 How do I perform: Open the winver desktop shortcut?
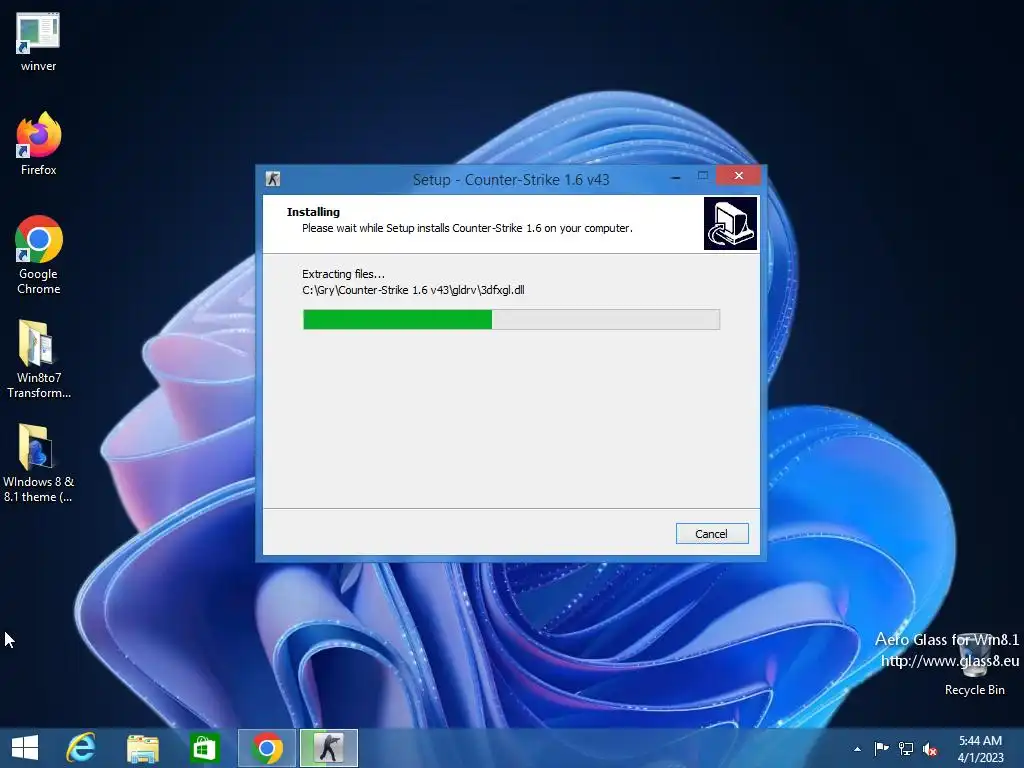[38, 43]
